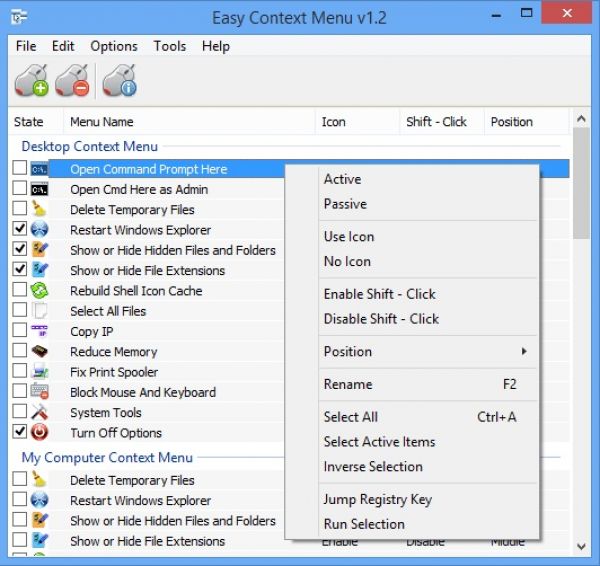Collapse the Desktop Context Menu group header
This screenshot has height=566, width=600.
pos(90,146)
